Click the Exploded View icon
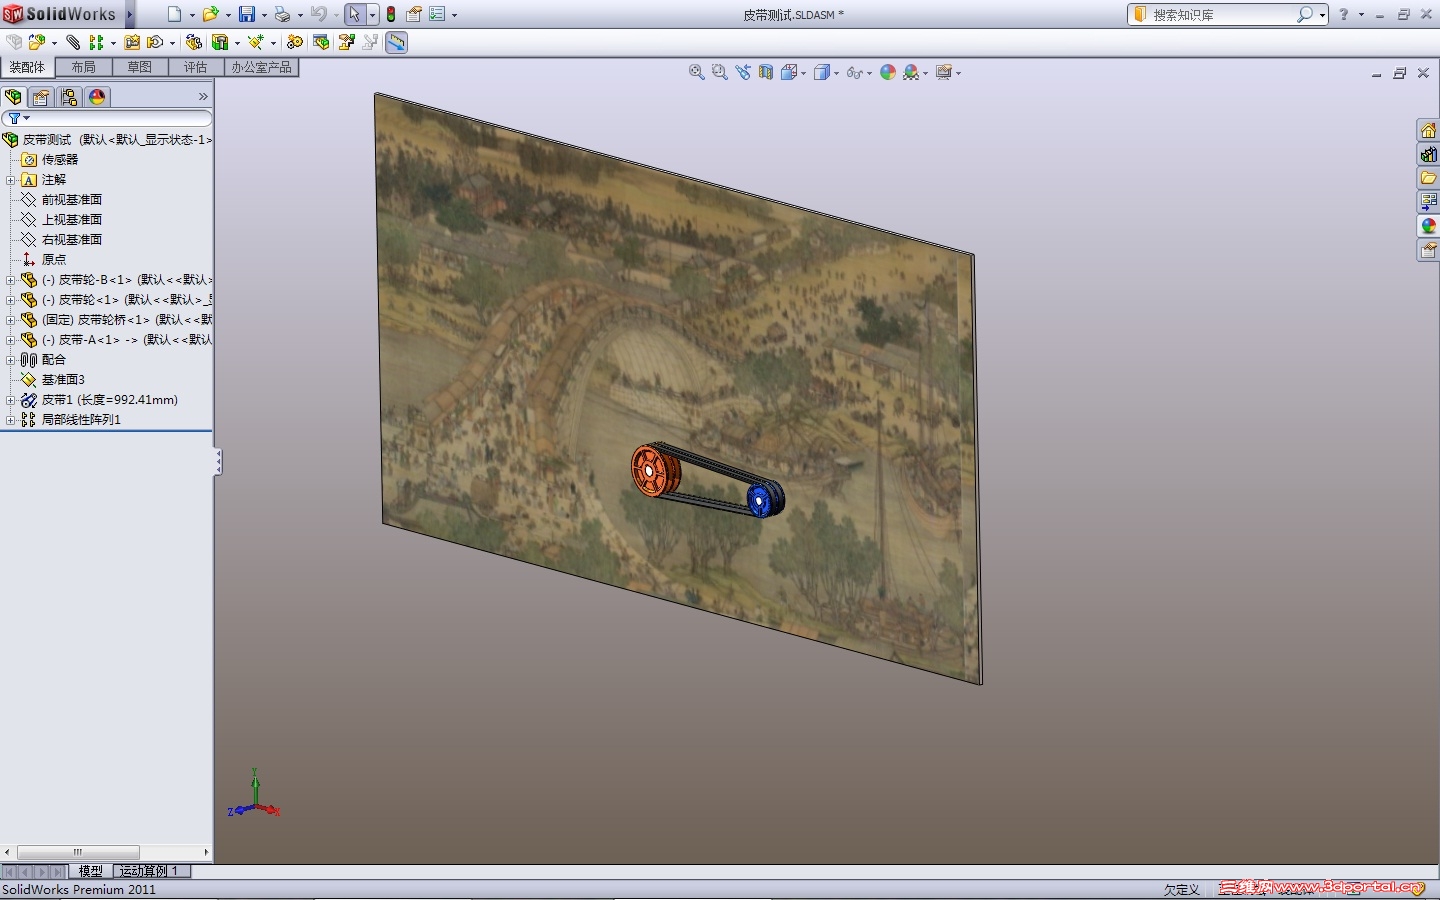Image resolution: width=1440 pixels, height=900 pixels. pyautogui.click(x=347, y=42)
